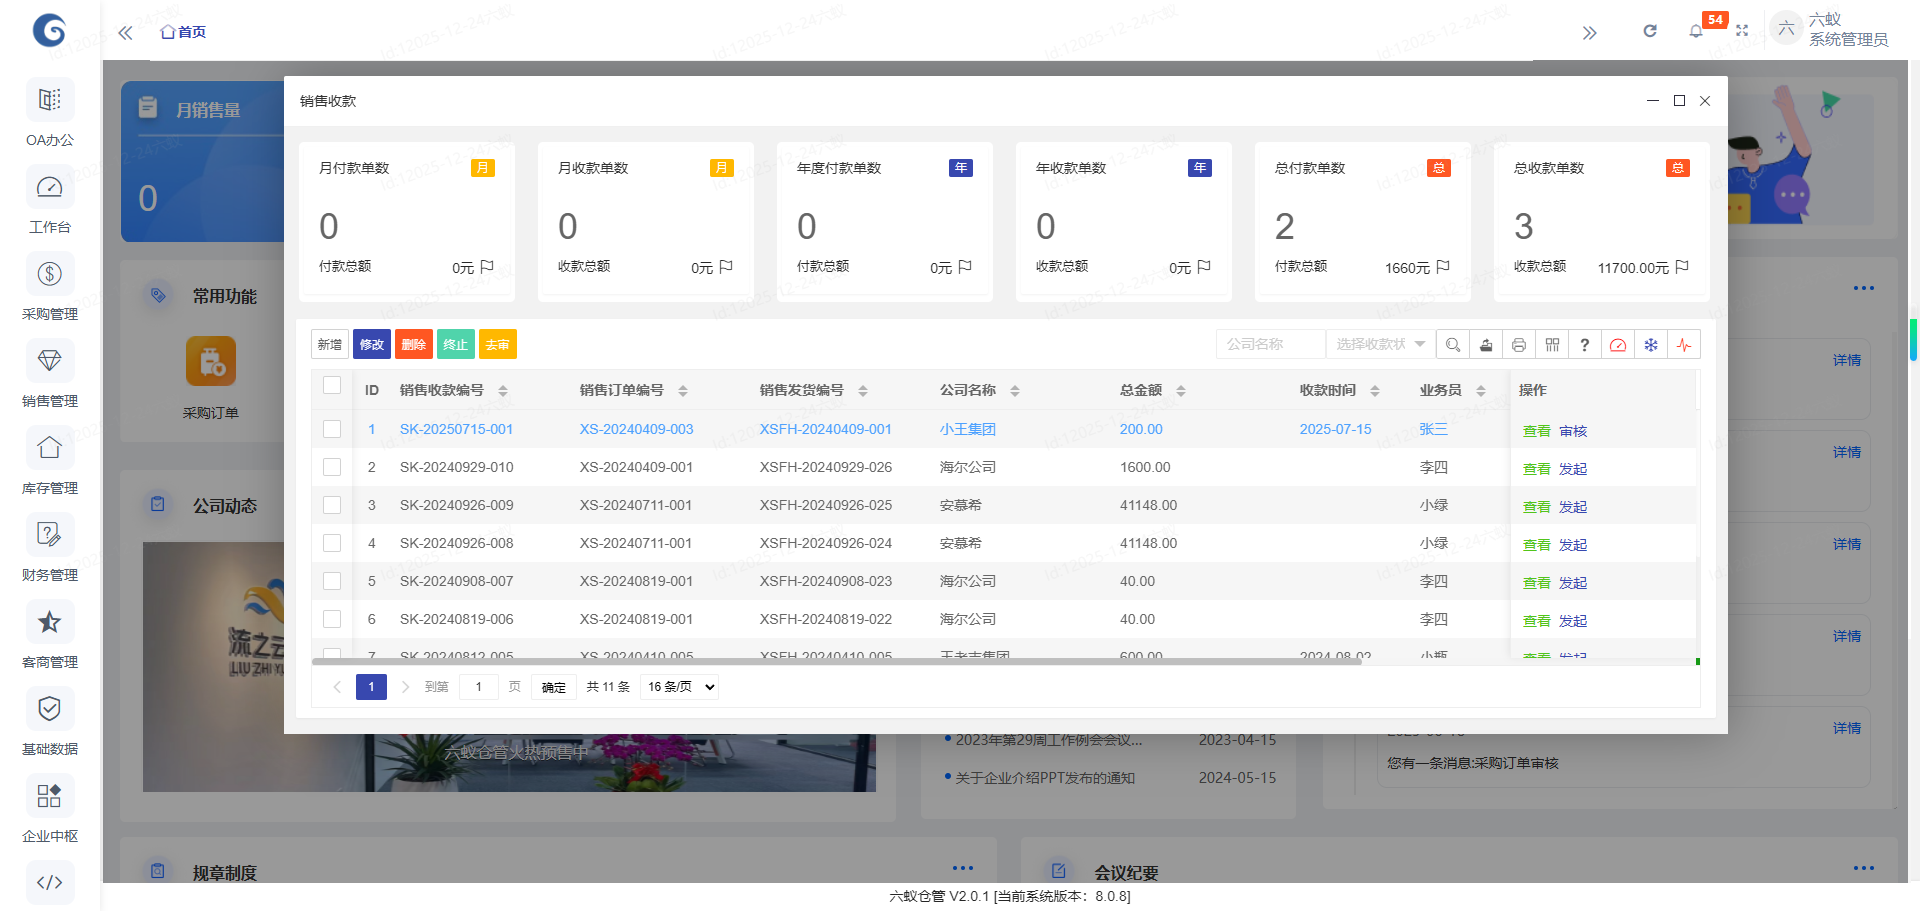This screenshot has width=1920, height=911.
Task: Toggle the freeze columns snowflake icon
Action: click(1651, 344)
